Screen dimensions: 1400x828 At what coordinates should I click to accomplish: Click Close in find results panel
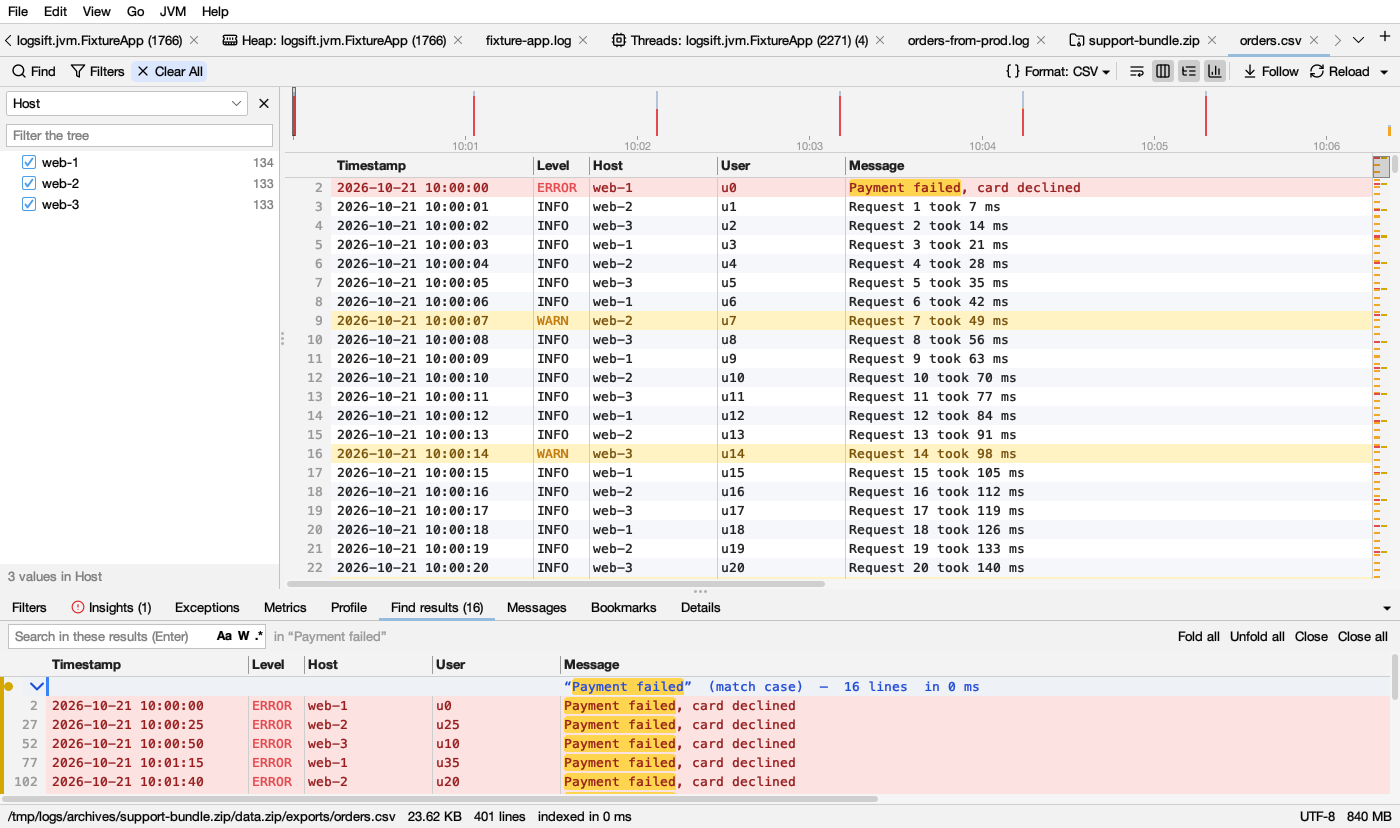click(1311, 636)
